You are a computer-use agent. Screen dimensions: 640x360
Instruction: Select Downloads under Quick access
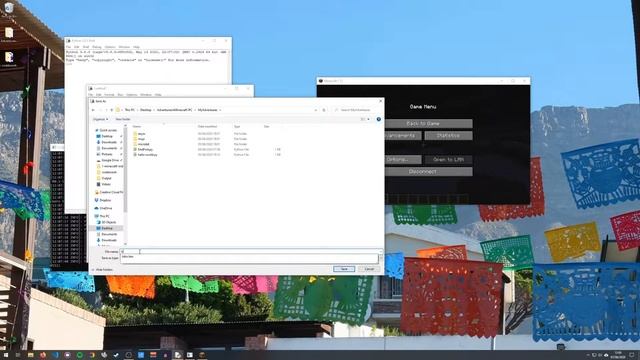(x=109, y=142)
